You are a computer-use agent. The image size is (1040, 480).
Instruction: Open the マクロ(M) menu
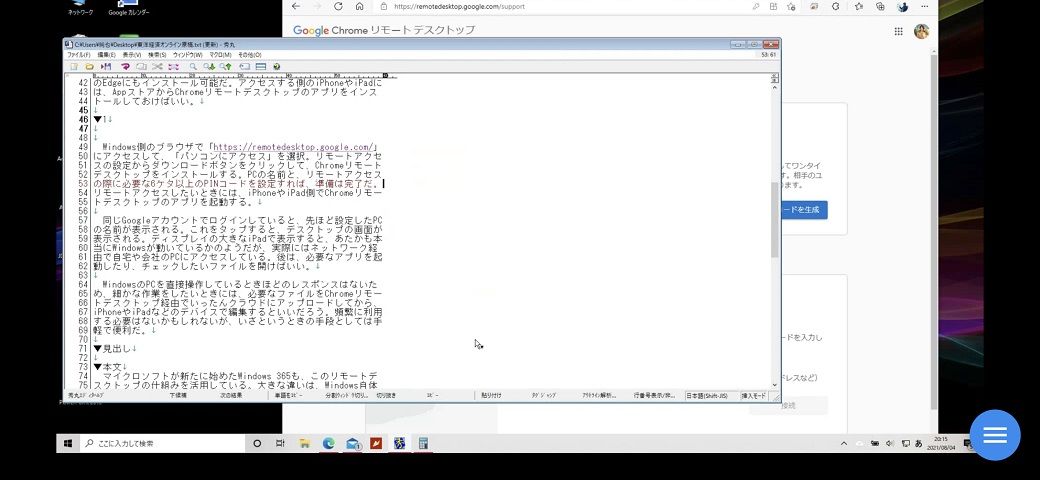[x=221, y=55]
